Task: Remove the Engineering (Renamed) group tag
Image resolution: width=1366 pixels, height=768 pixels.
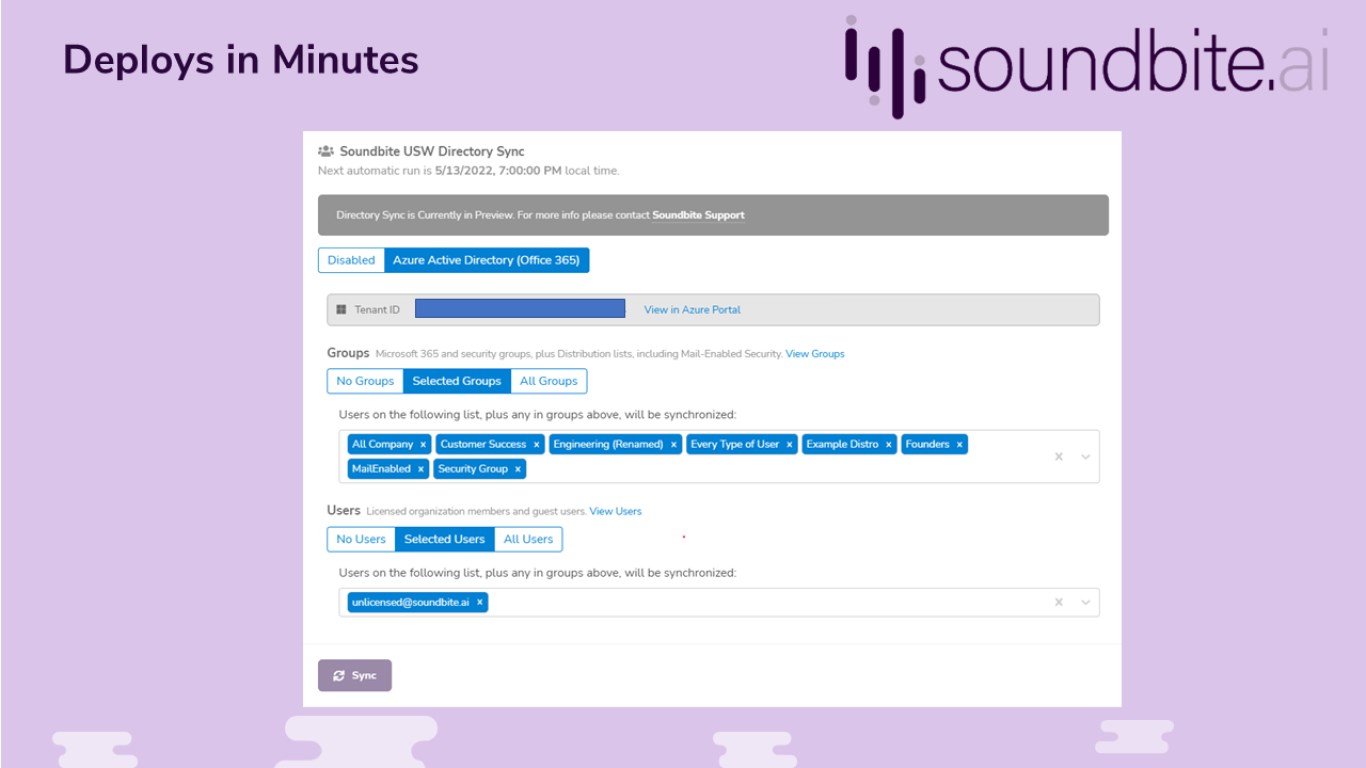Action: (674, 444)
